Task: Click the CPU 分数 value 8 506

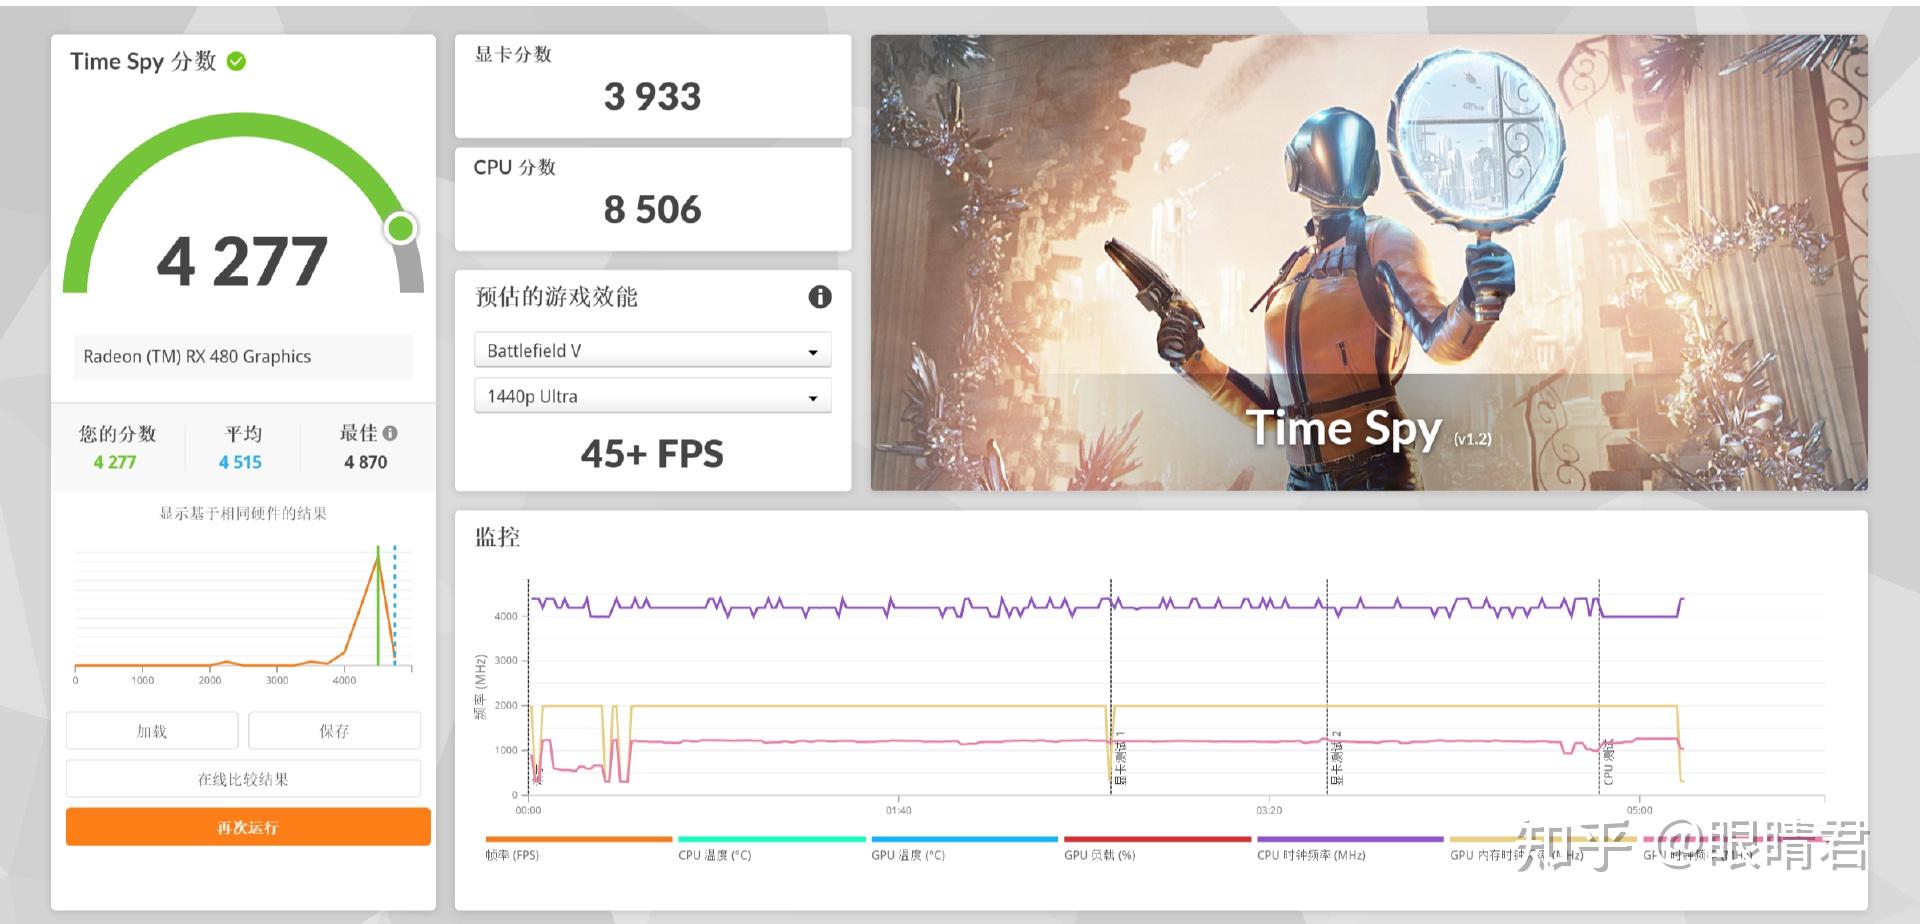Action: 653,210
